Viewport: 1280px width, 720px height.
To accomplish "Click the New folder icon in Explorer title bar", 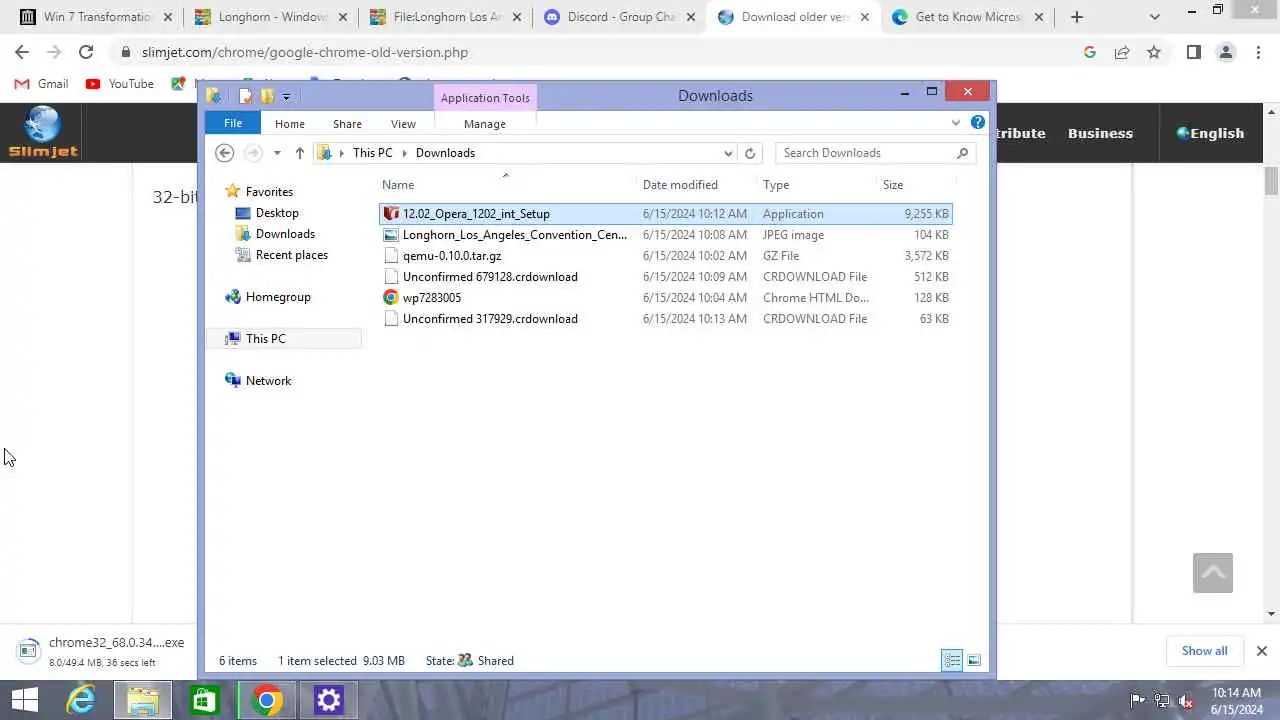I will (267, 96).
